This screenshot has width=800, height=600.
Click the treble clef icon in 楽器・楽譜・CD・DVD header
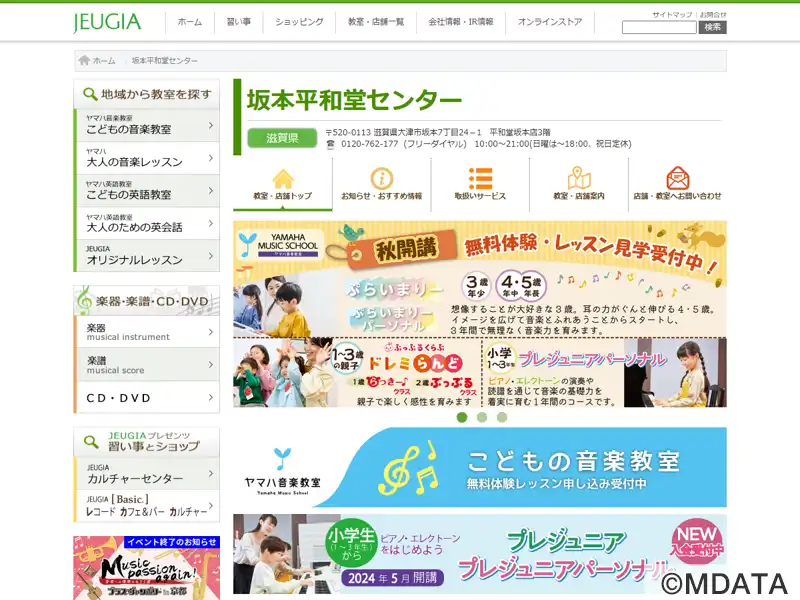tap(84, 300)
